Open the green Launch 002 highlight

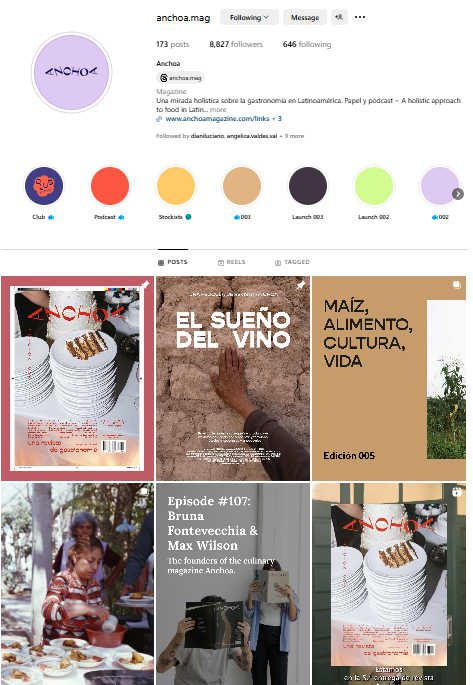(374, 186)
